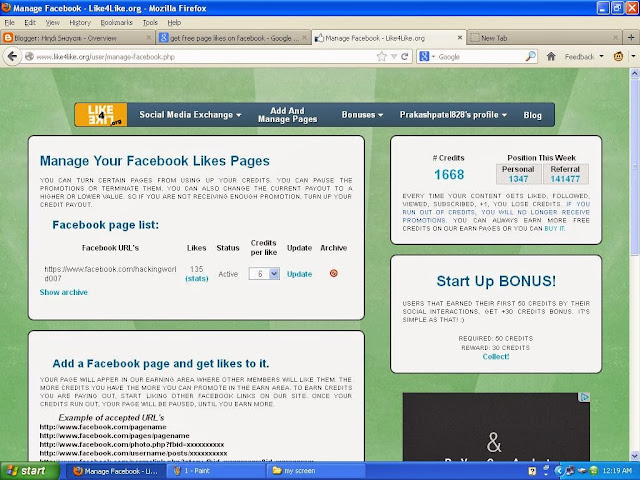Screen dimensions: 640x480
Task: Open the Help menu
Action: point(174,22)
